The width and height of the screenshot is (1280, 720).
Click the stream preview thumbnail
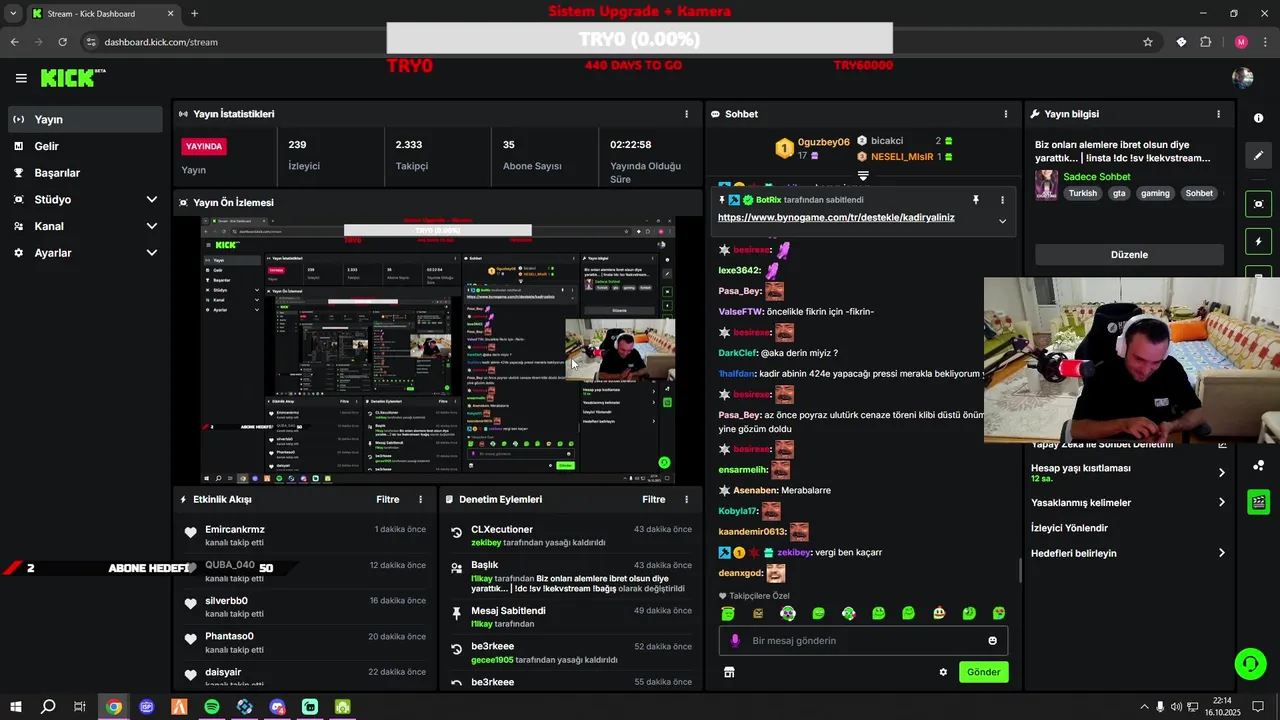tap(439, 350)
